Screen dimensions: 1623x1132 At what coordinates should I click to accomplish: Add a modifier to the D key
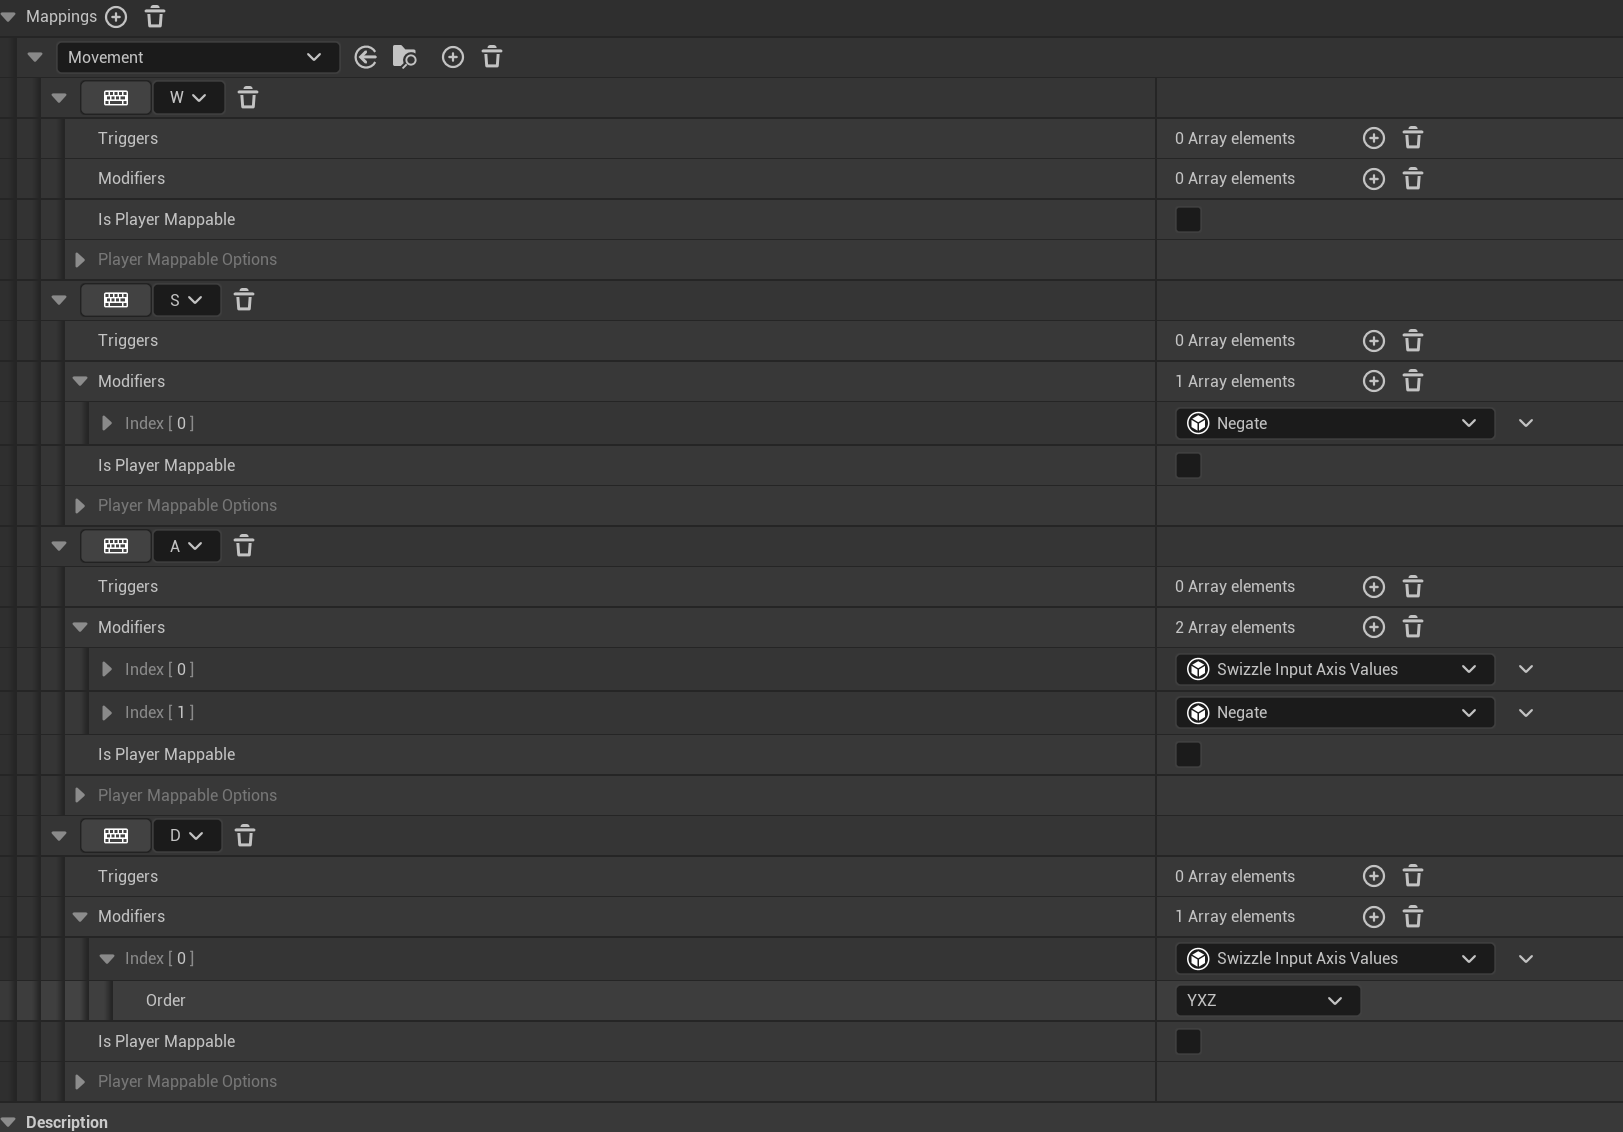pyautogui.click(x=1374, y=917)
